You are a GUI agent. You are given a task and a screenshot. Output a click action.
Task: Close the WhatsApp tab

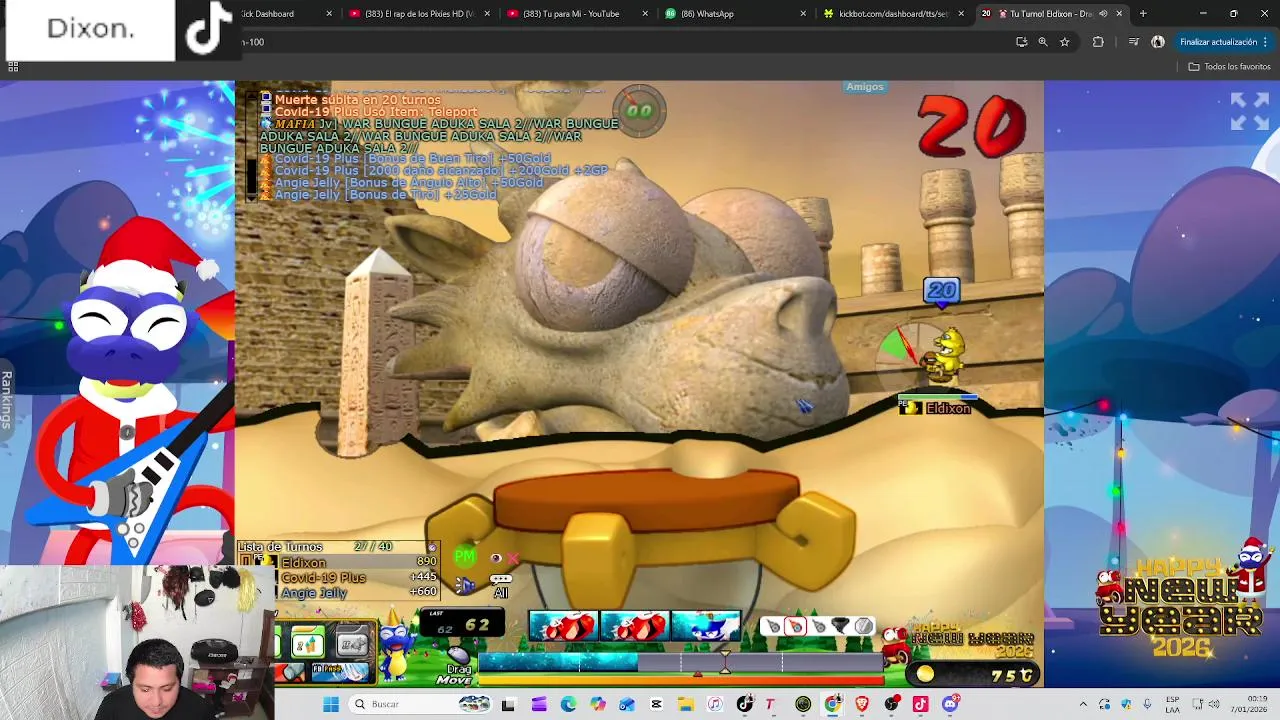click(803, 14)
